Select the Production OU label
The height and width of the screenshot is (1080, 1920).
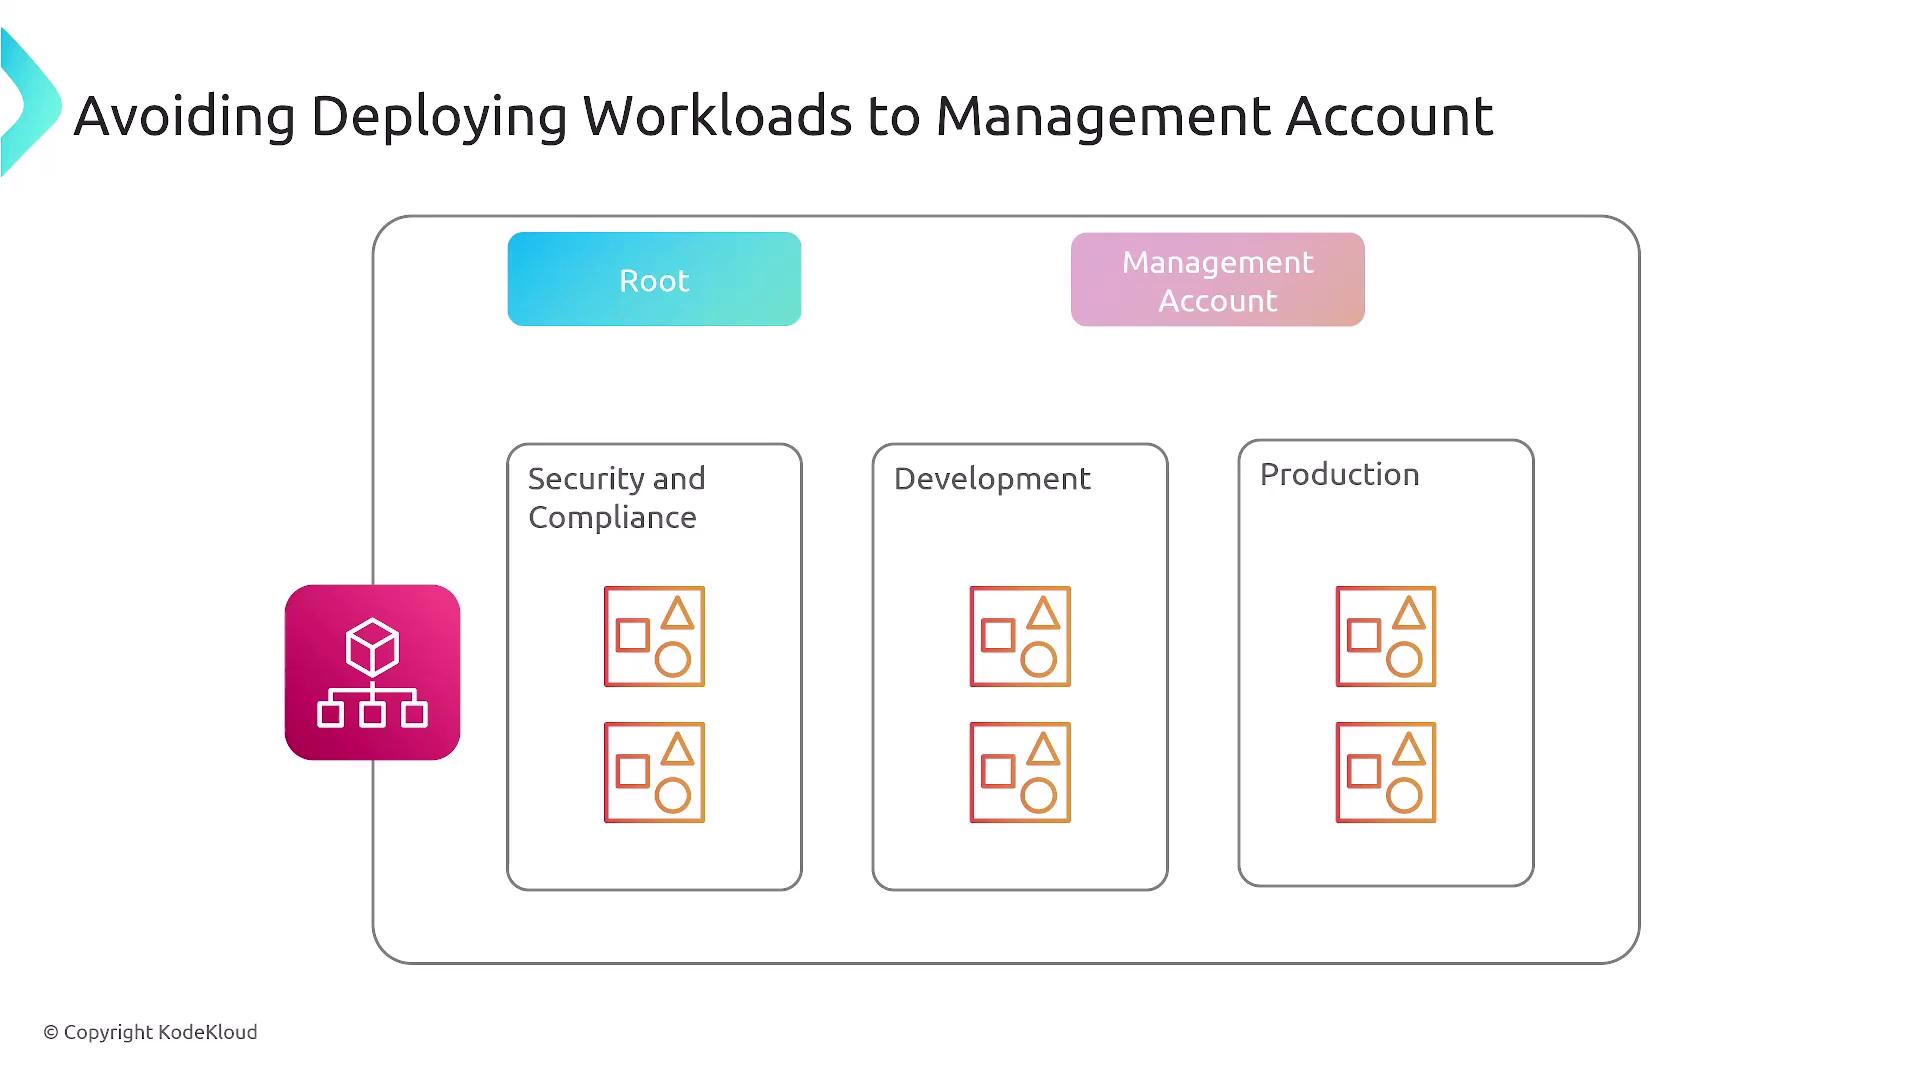point(1339,475)
